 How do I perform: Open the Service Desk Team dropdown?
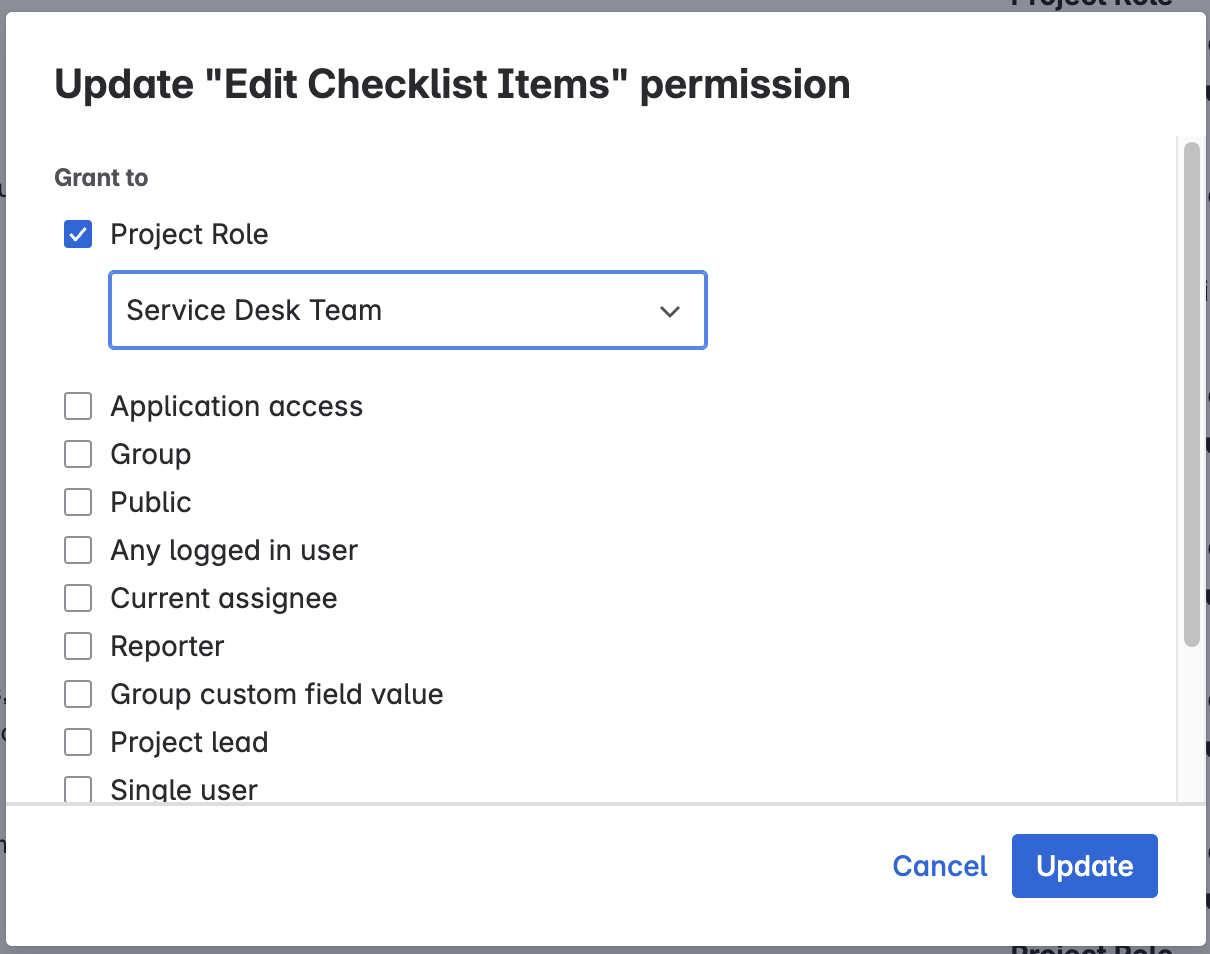tap(407, 310)
